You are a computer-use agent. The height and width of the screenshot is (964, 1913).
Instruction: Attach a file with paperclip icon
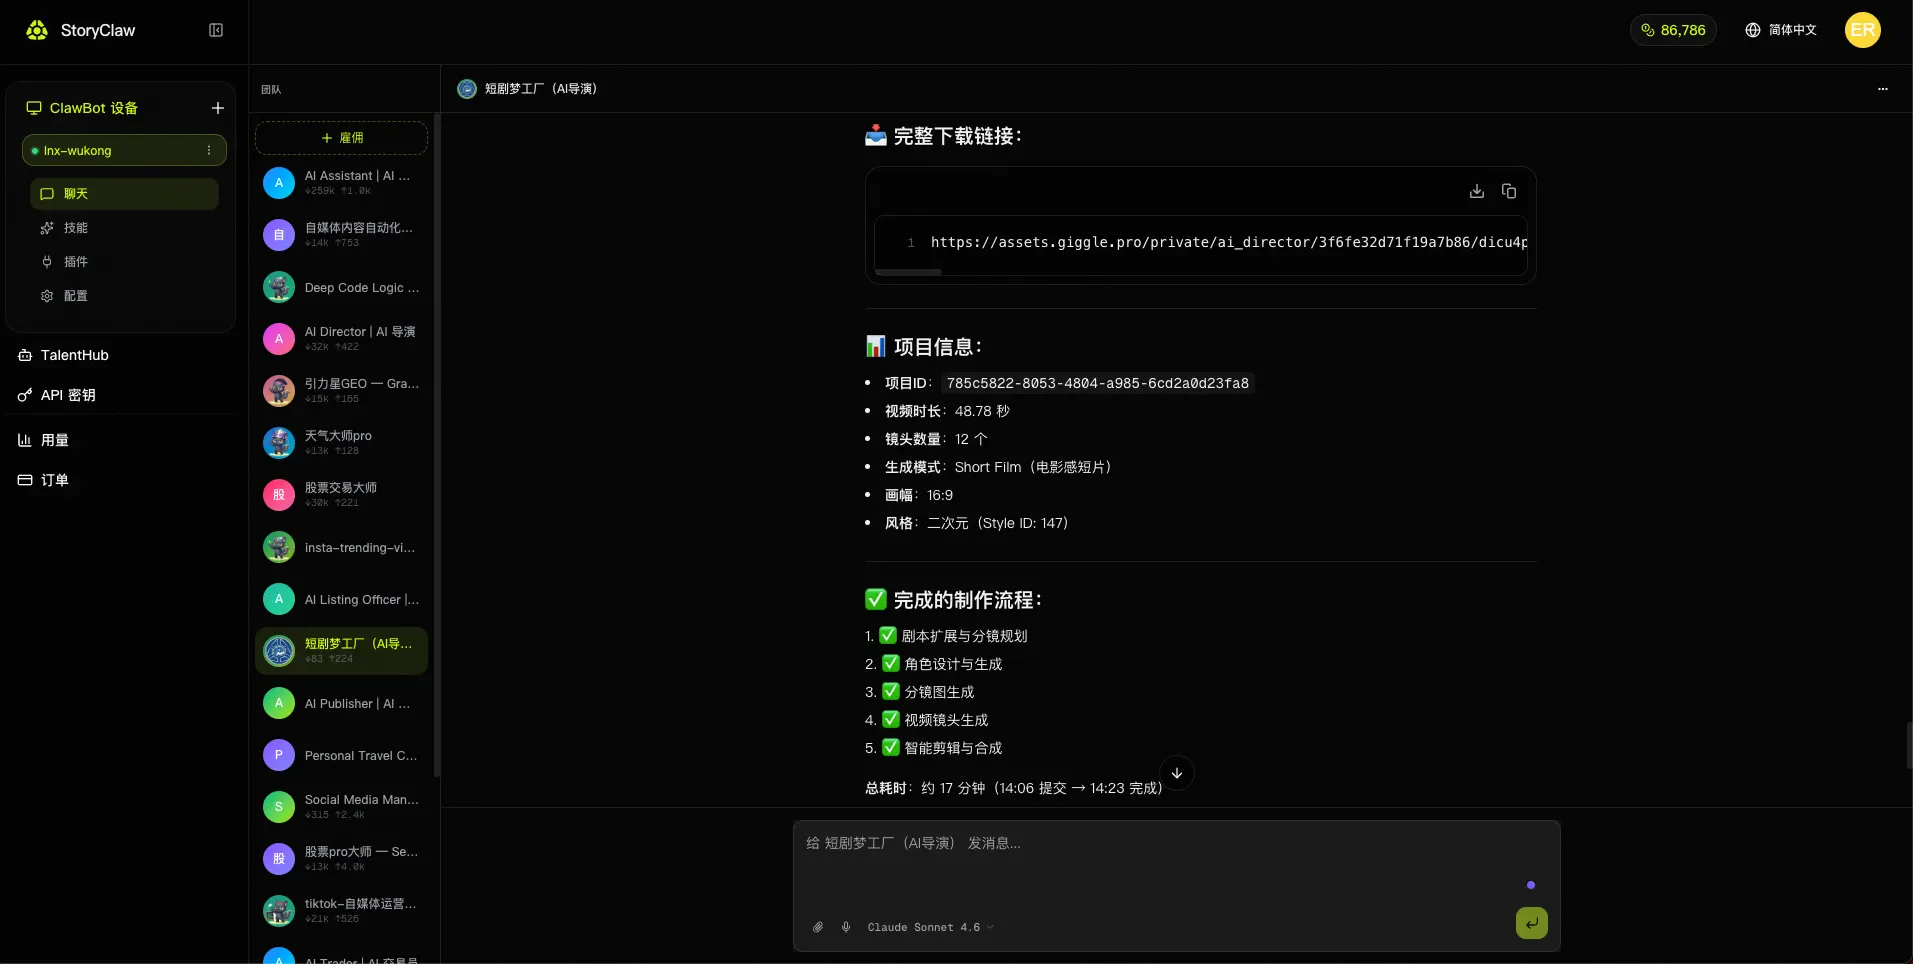(818, 927)
